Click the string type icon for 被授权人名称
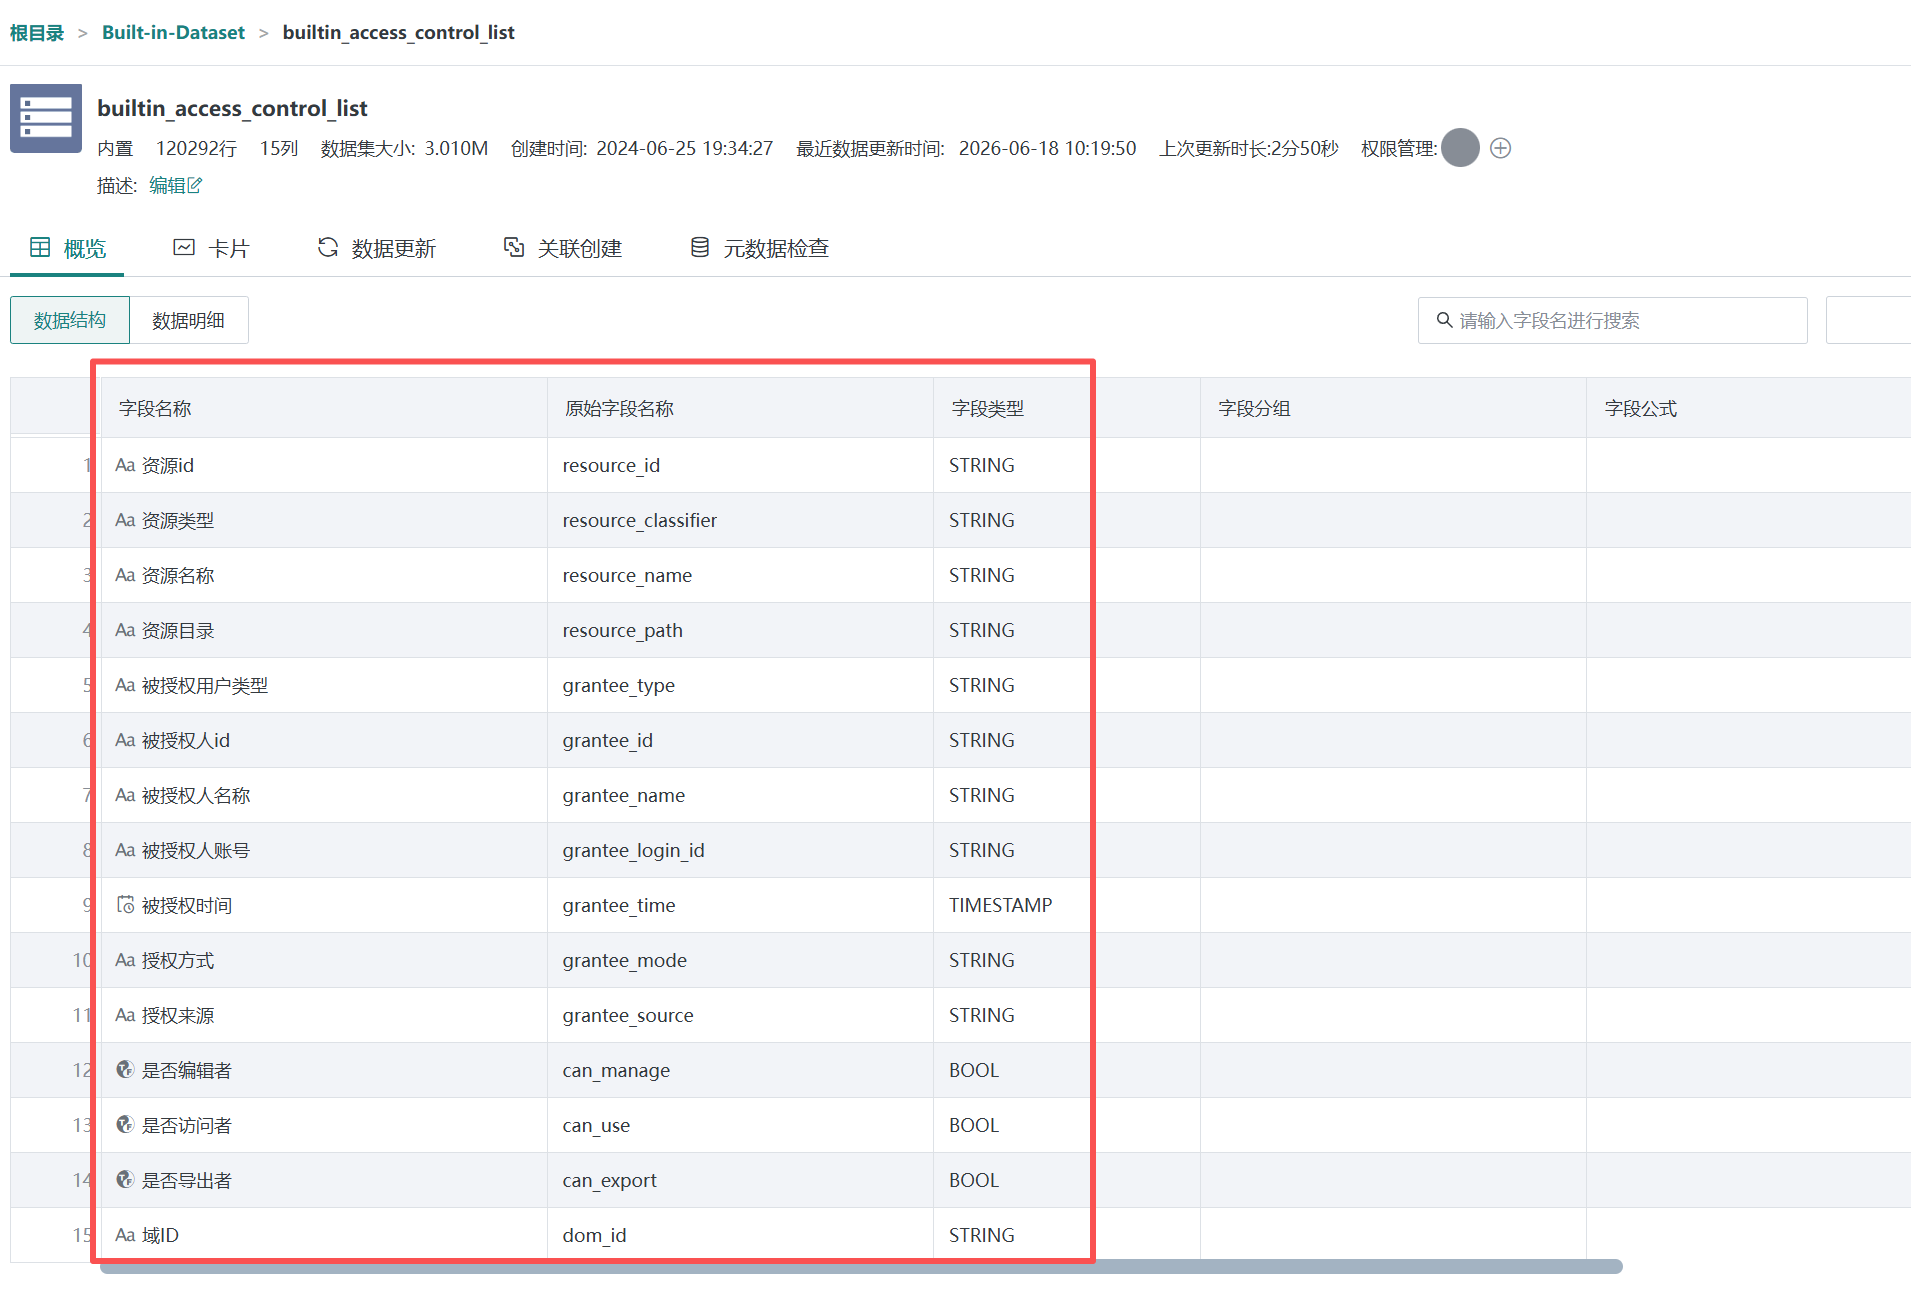This screenshot has width=1911, height=1290. 125,795
